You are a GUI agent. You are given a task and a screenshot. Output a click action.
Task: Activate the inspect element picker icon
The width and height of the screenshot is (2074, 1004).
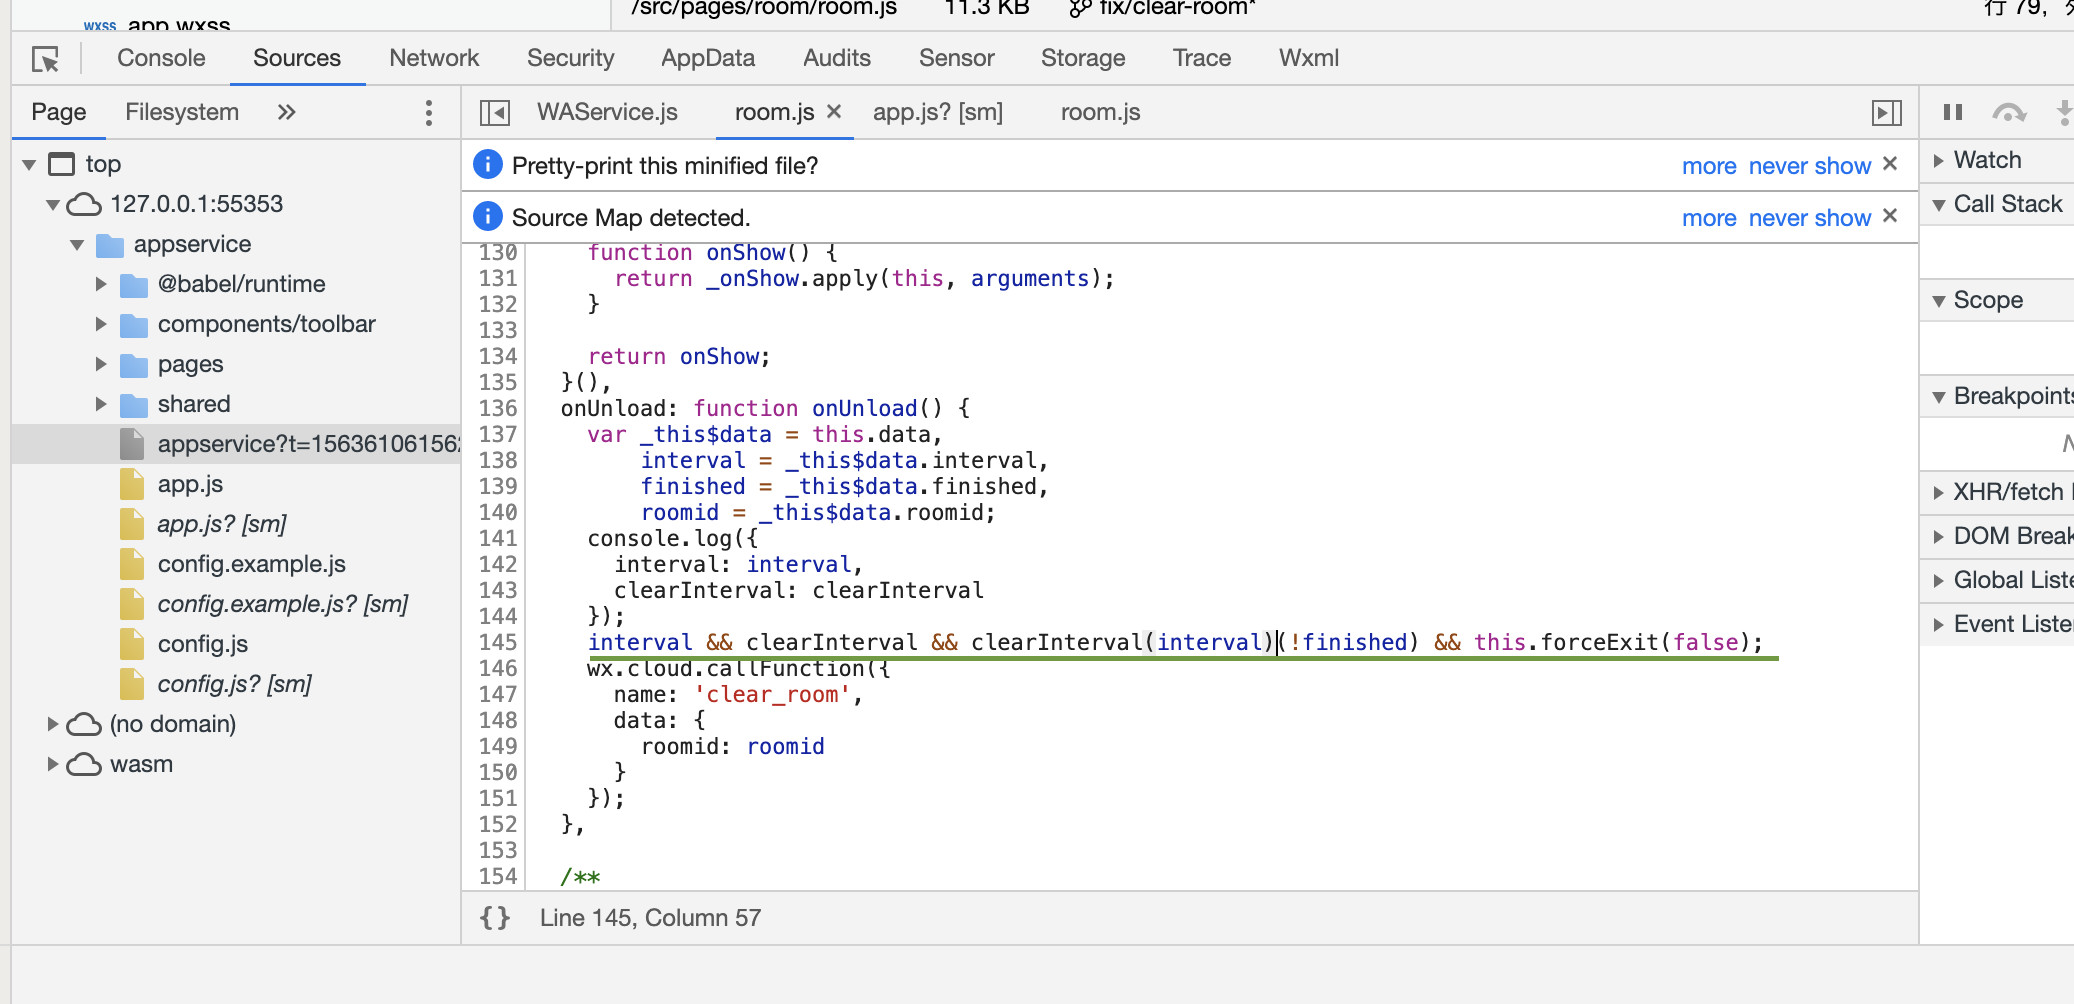tap(46, 59)
